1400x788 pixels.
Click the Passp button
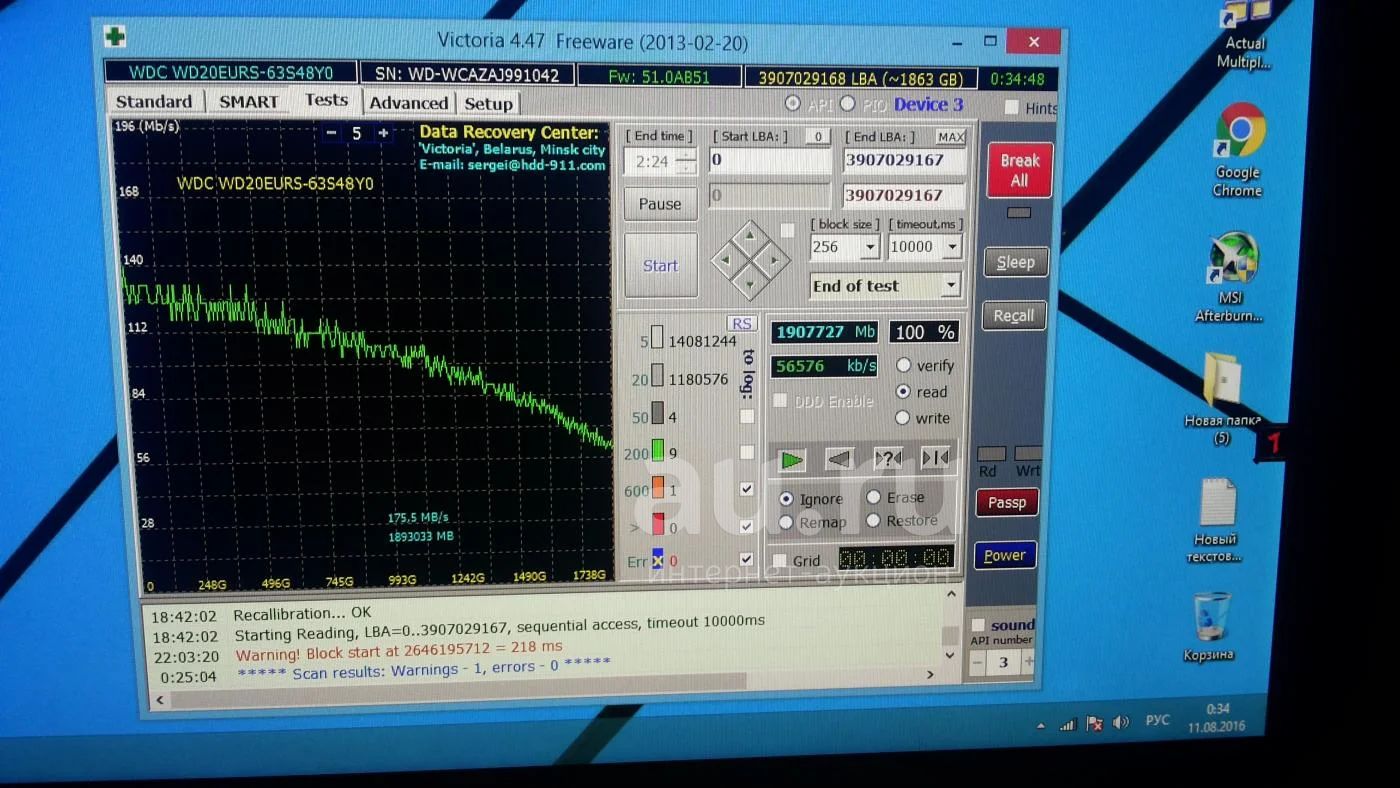coord(1007,502)
